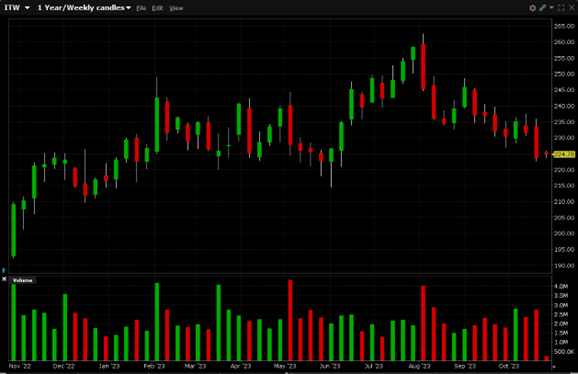Click the Nov '22 time axis label

point(20,366)
